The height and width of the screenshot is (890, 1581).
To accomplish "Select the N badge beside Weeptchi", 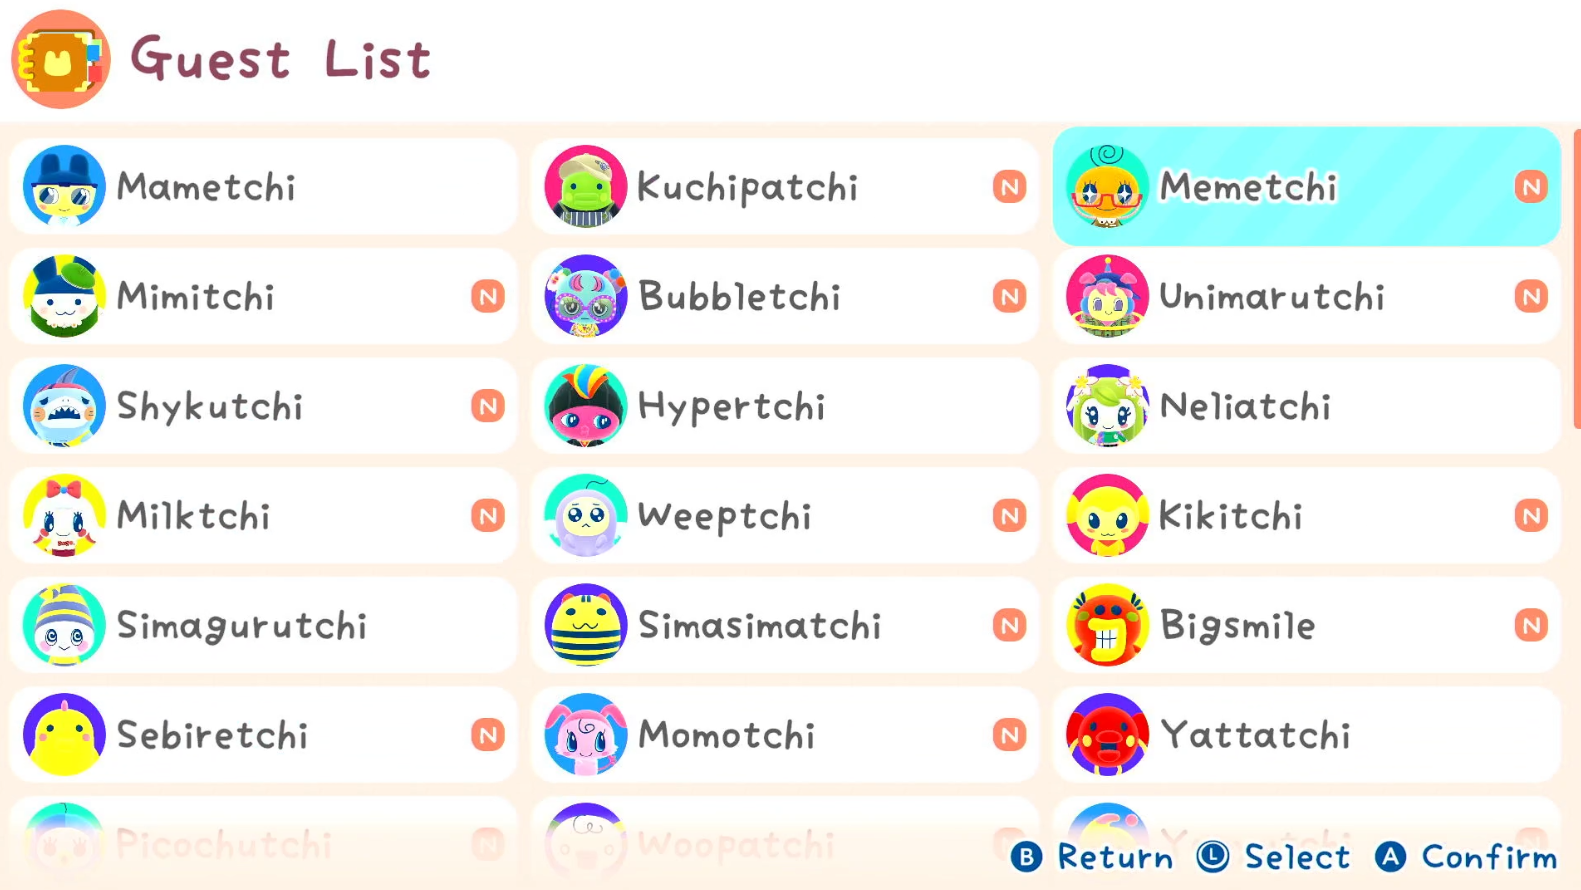I will [1010, 516].
